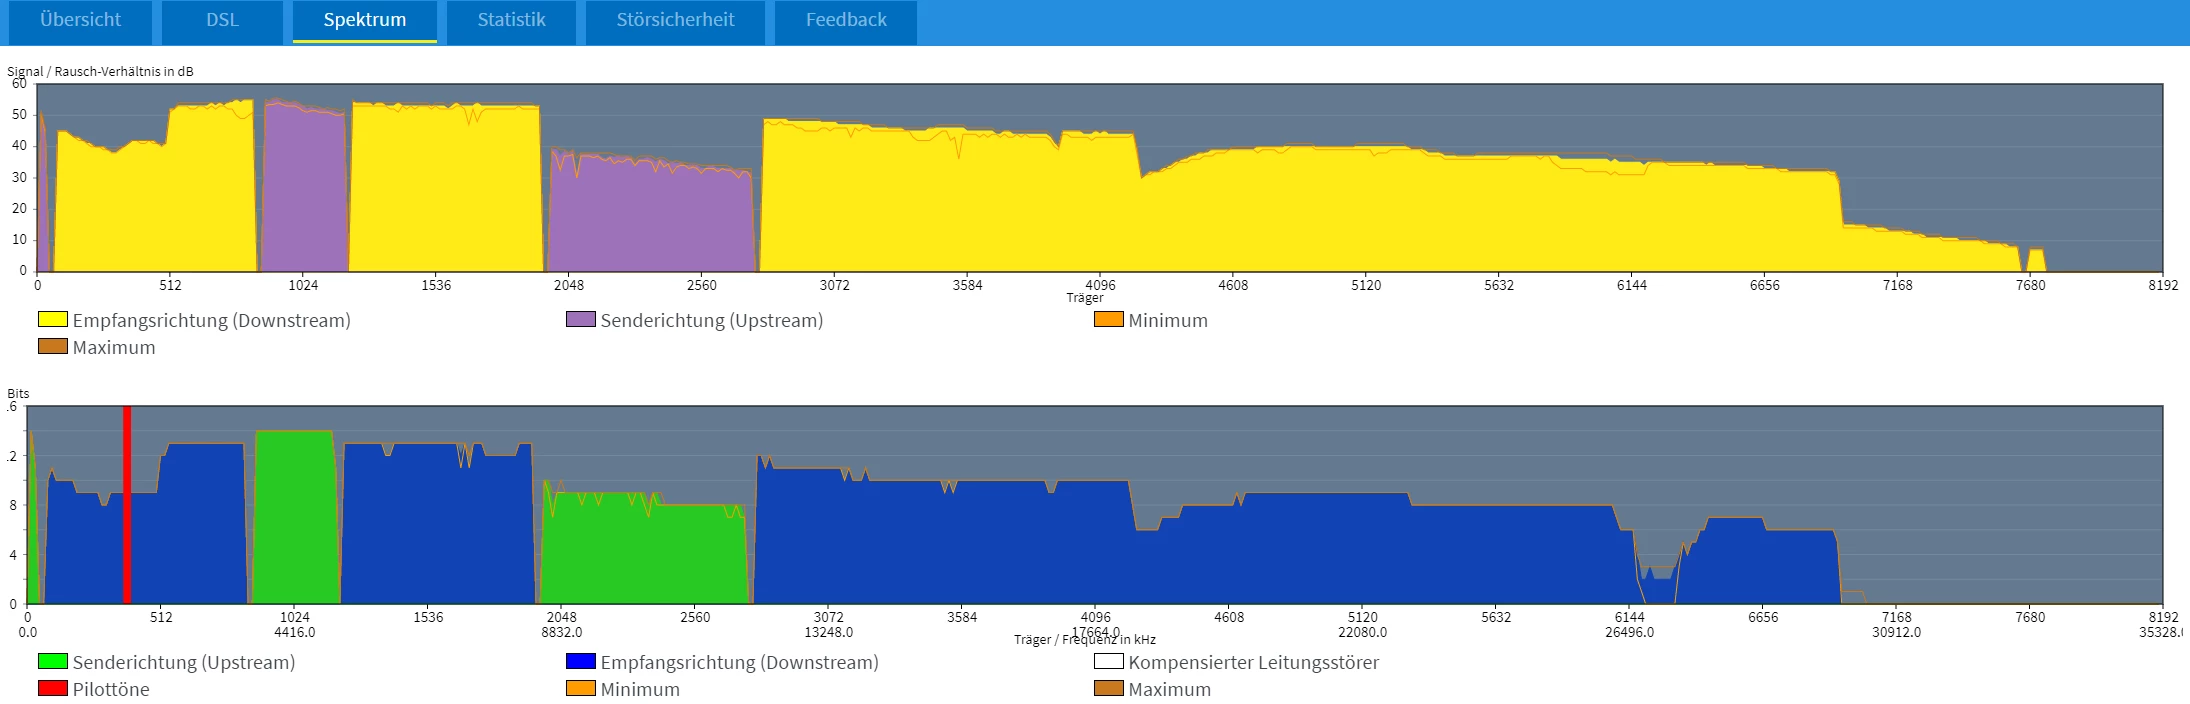Click the '4416.0' frequency axis value
Viewport: 2190px width, 704px height.
coord(295,632)
